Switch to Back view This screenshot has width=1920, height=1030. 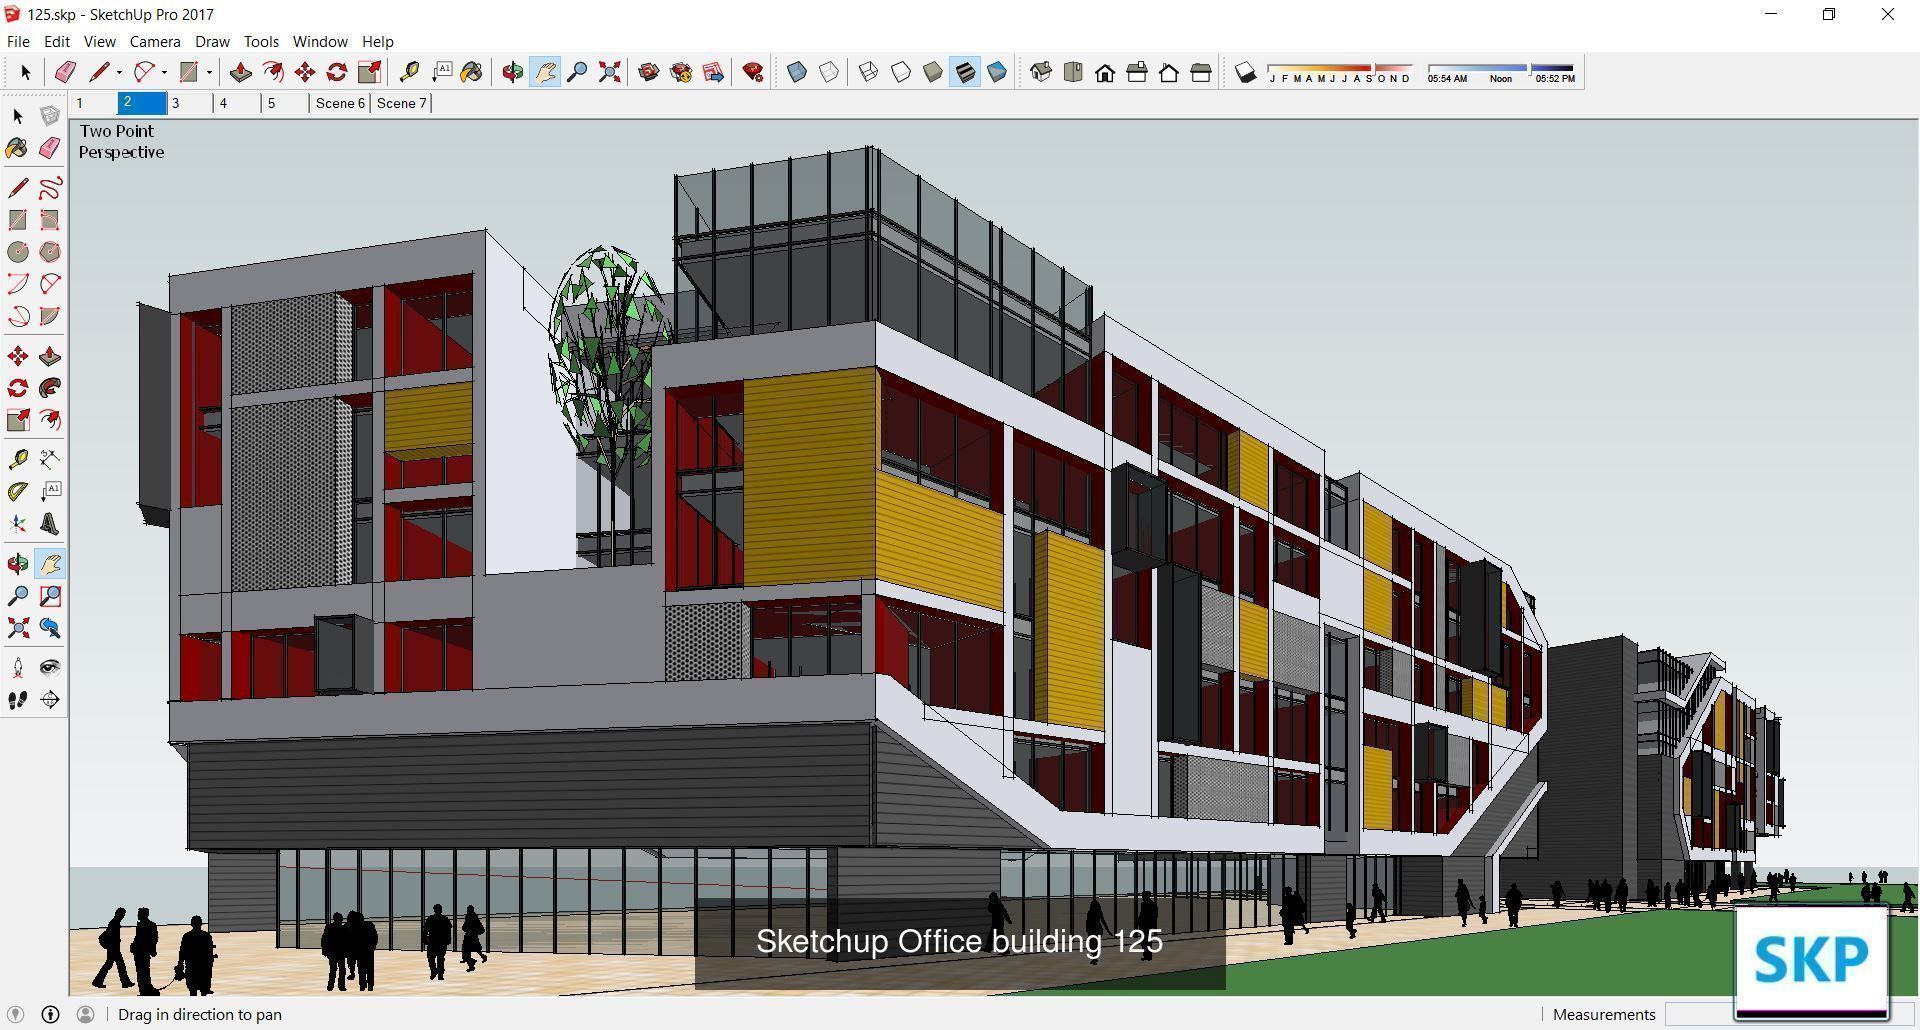point(1169,72)
